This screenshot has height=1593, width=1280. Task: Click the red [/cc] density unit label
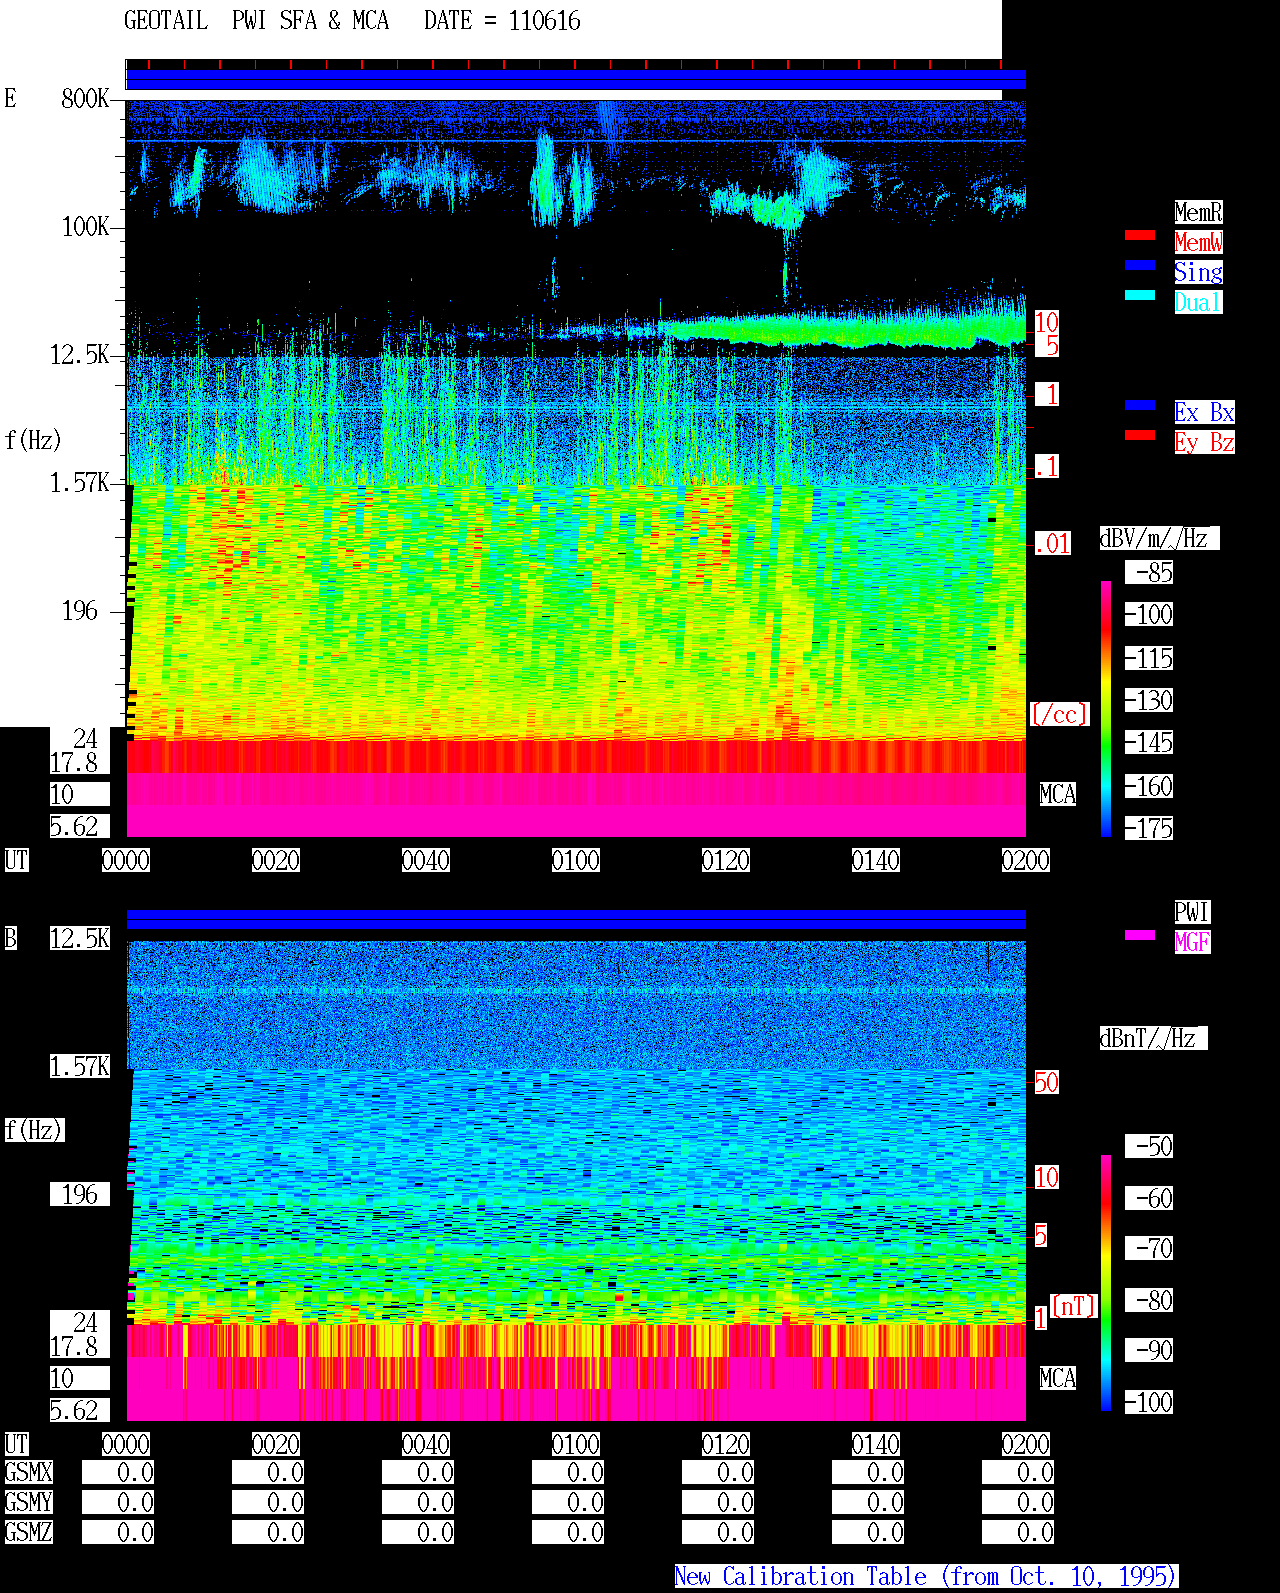[x=1059, y=714]
